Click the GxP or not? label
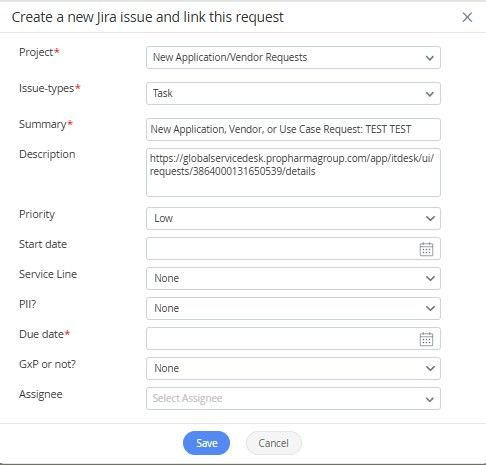The height and width of the screenshot is (465, 486). [x=48, y=364]
